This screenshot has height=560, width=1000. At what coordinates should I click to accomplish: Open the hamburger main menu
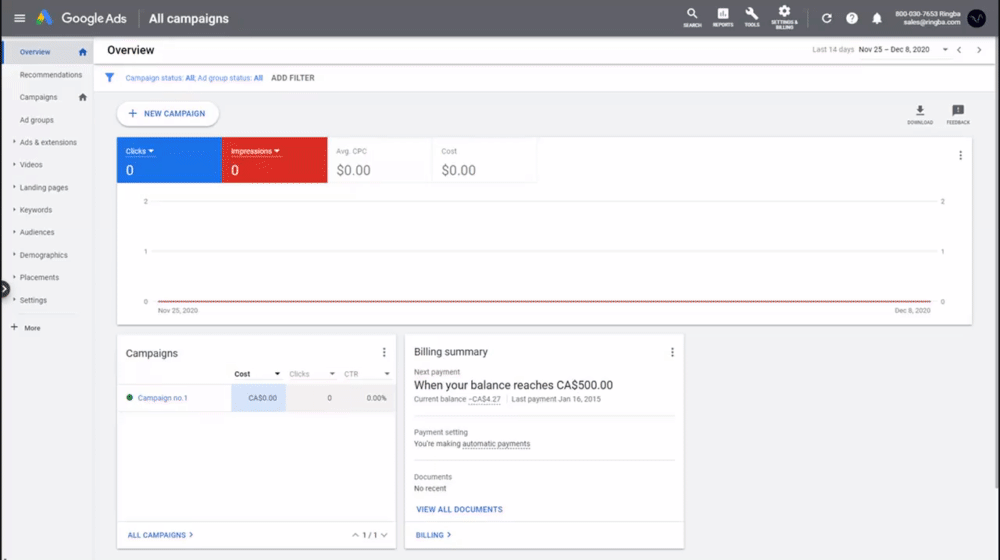click(x=19, y=18)
